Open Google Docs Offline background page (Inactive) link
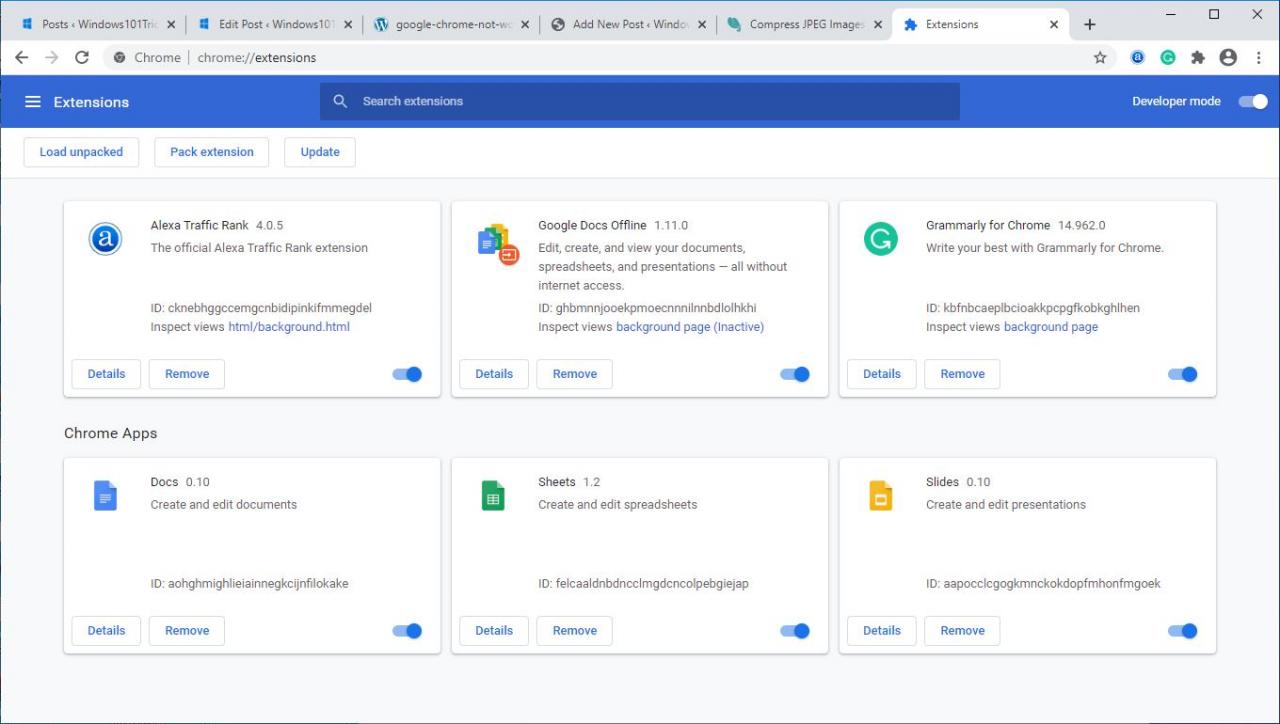 690,327
